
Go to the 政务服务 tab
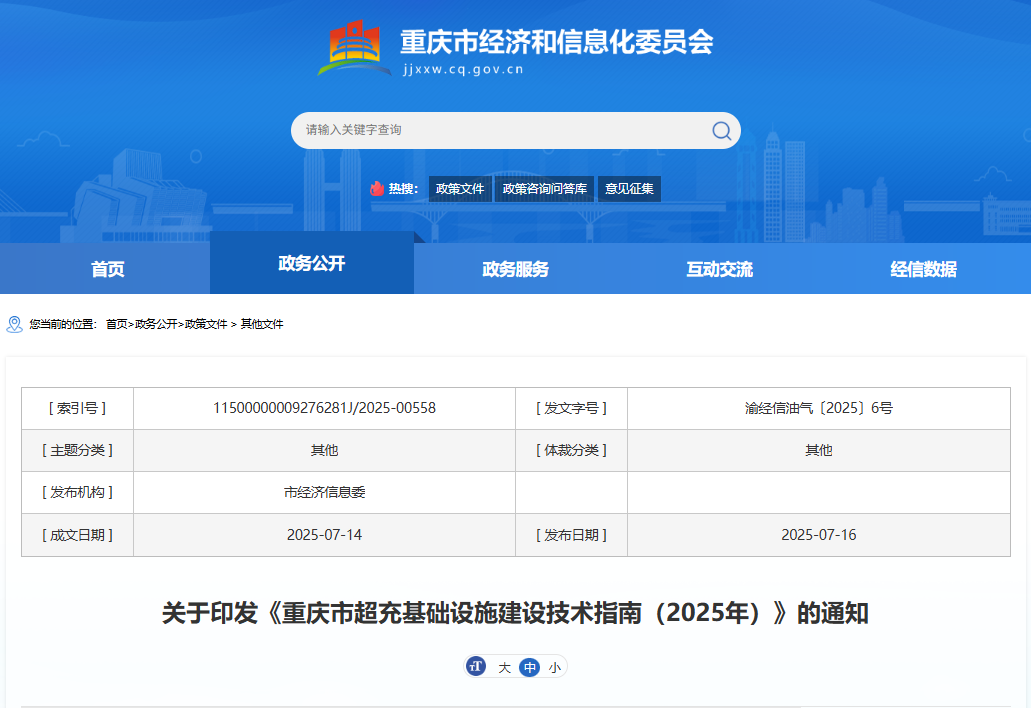click(515, 269)
